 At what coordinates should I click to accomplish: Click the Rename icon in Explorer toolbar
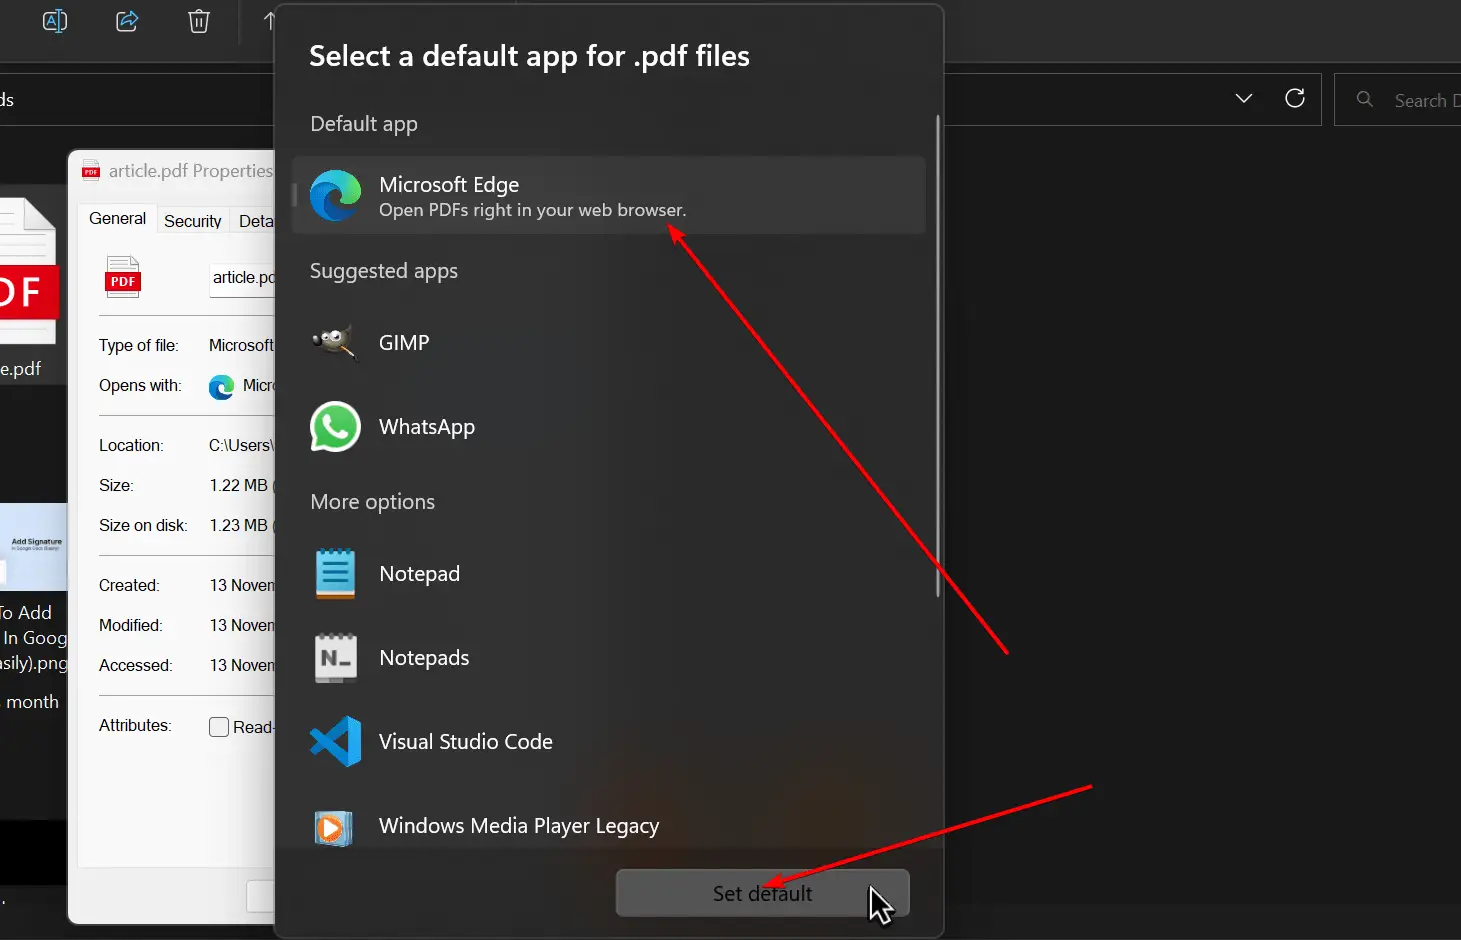click(x=54, y=21)
